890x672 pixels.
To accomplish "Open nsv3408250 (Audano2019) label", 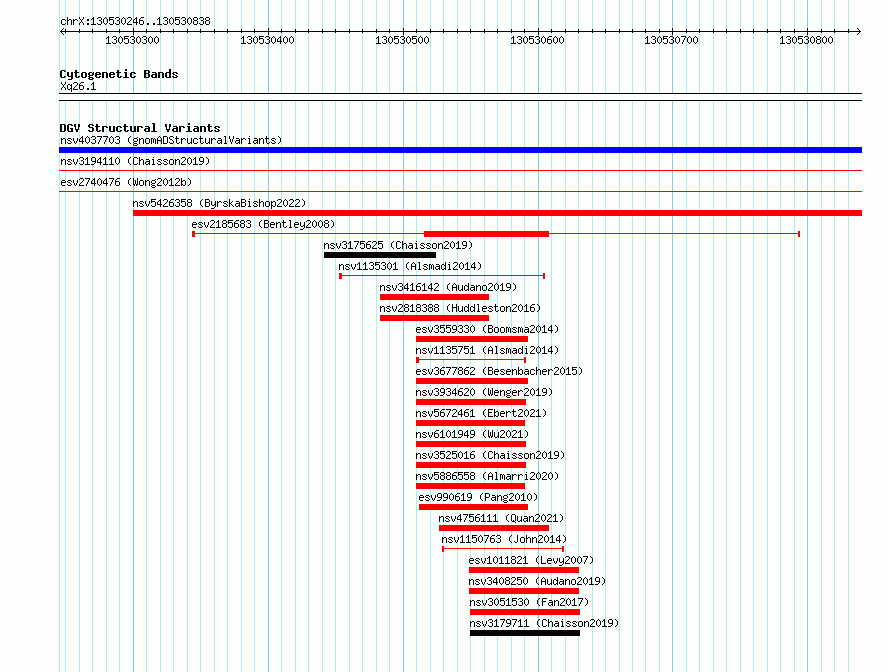I will pyautogui.click(x=538, y=581).
